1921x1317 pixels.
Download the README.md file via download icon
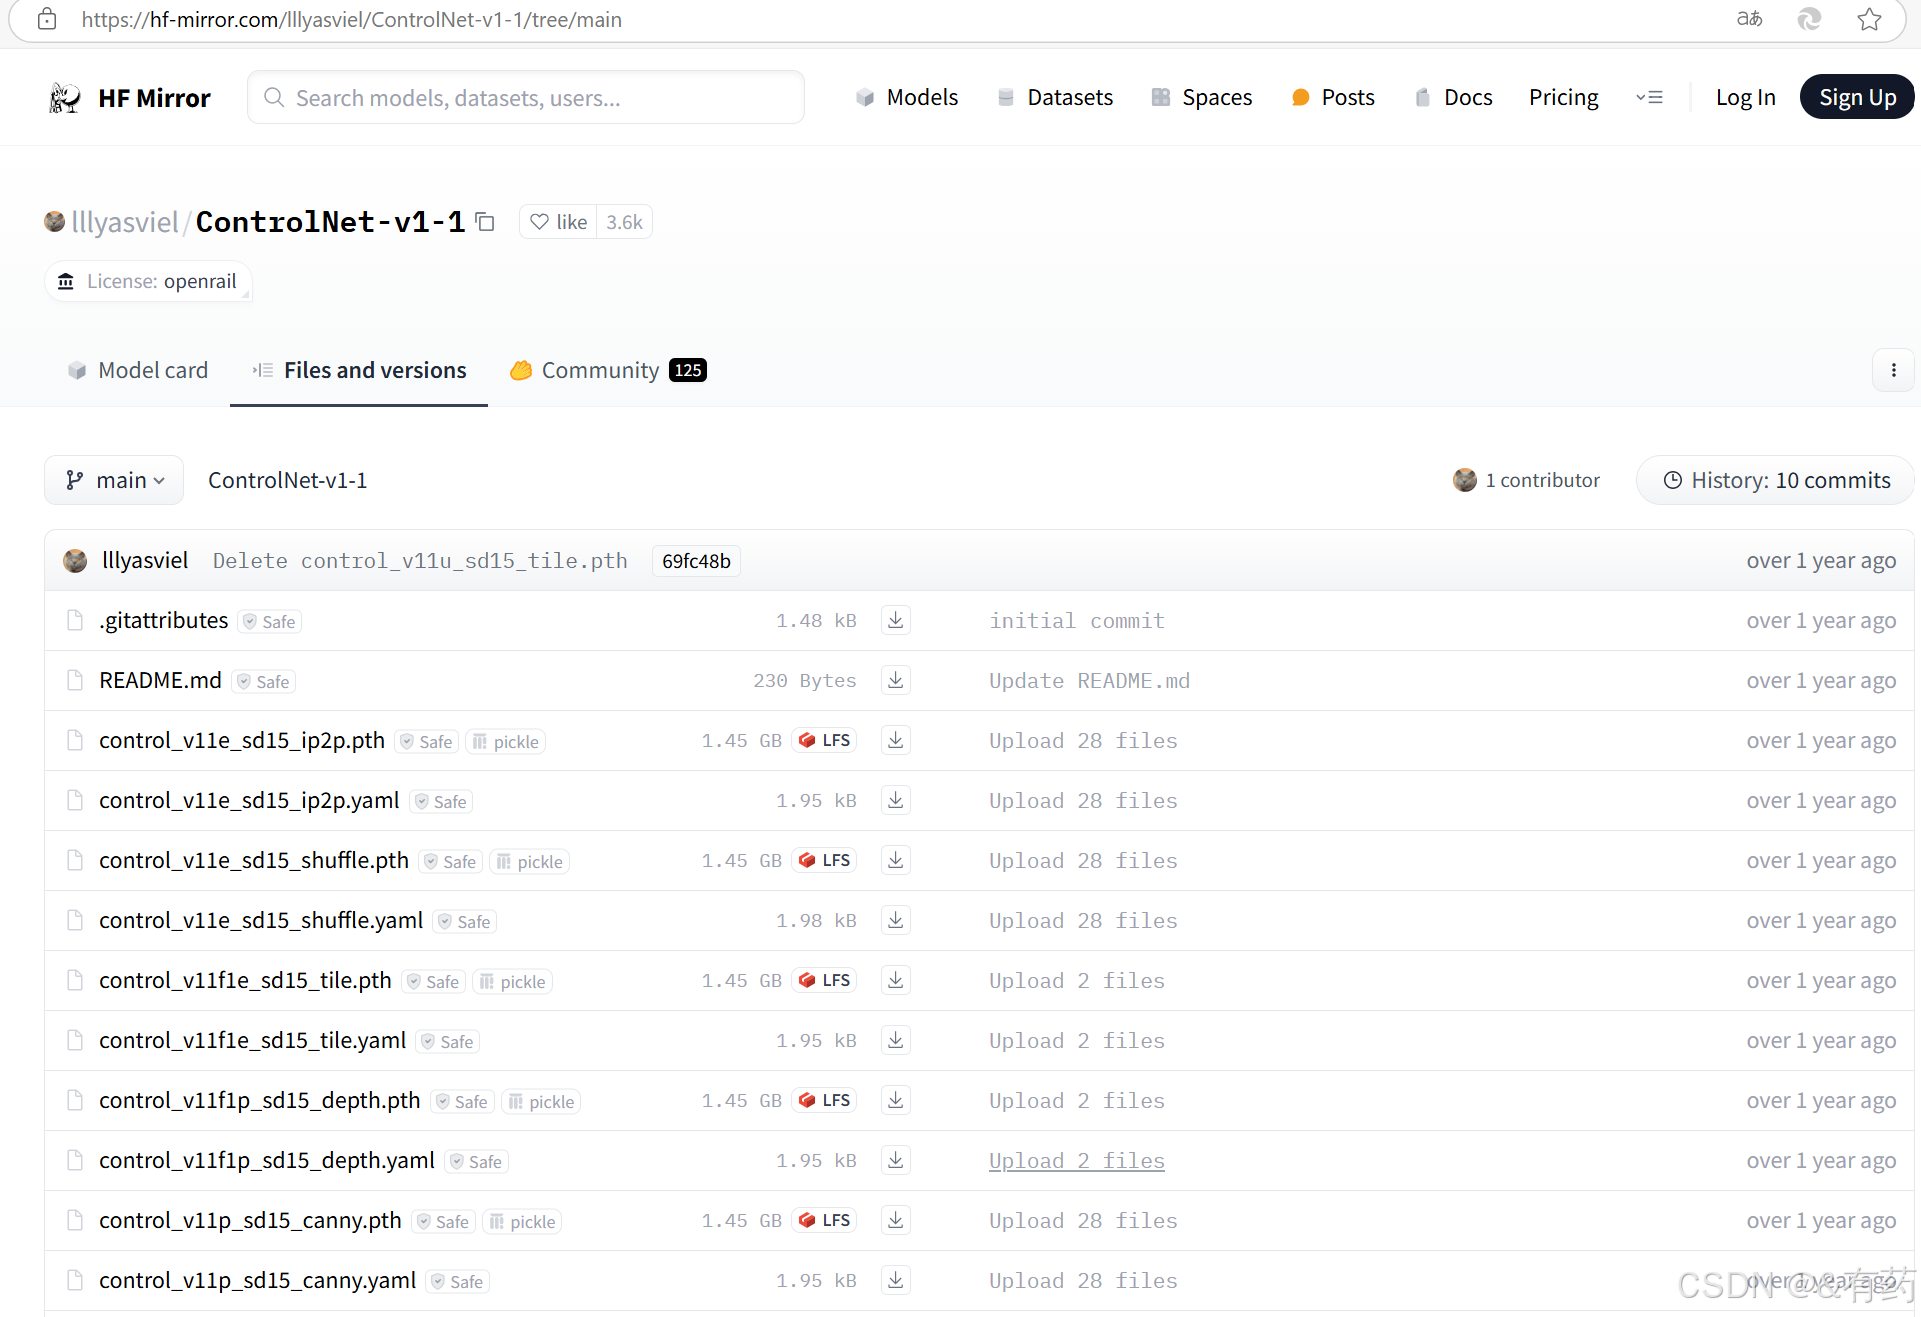point(895,680)
